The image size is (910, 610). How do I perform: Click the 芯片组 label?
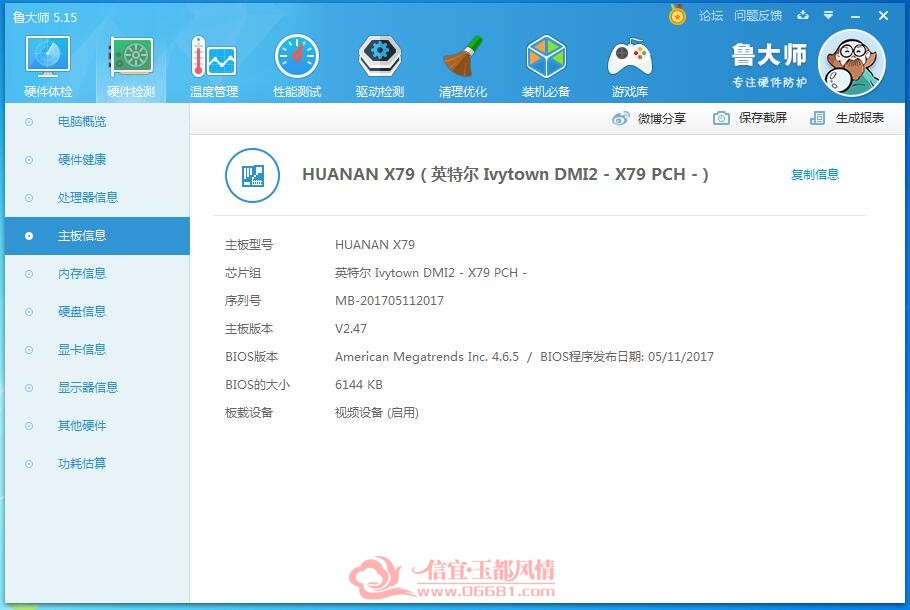point(243,273)
